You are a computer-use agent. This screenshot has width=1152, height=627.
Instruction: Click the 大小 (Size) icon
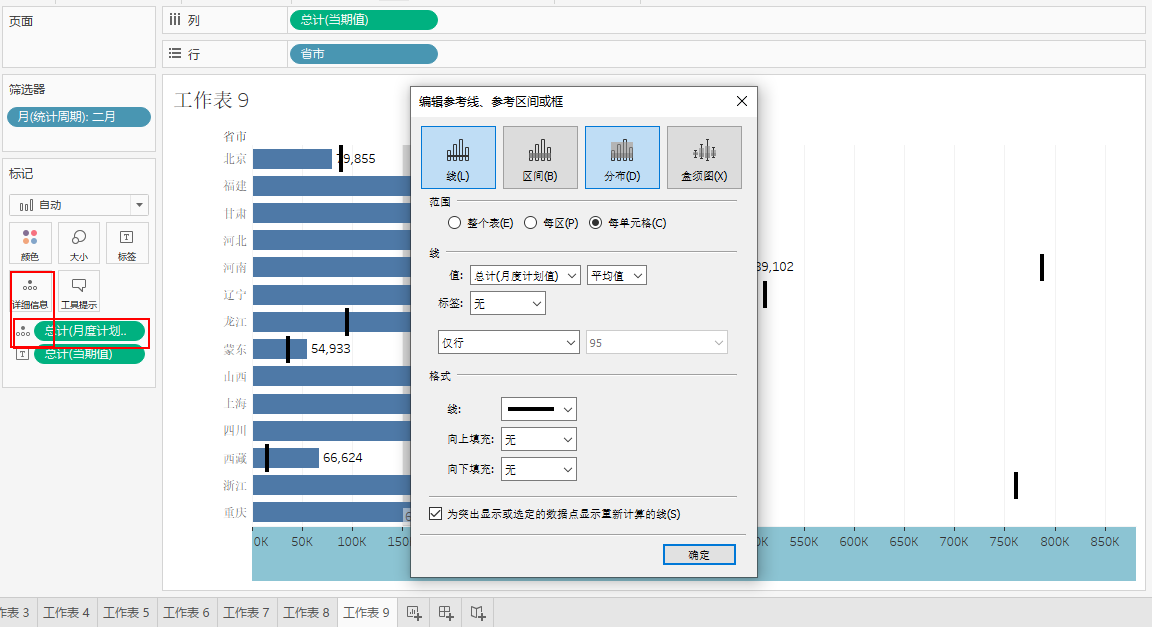[x=78, y=243]
